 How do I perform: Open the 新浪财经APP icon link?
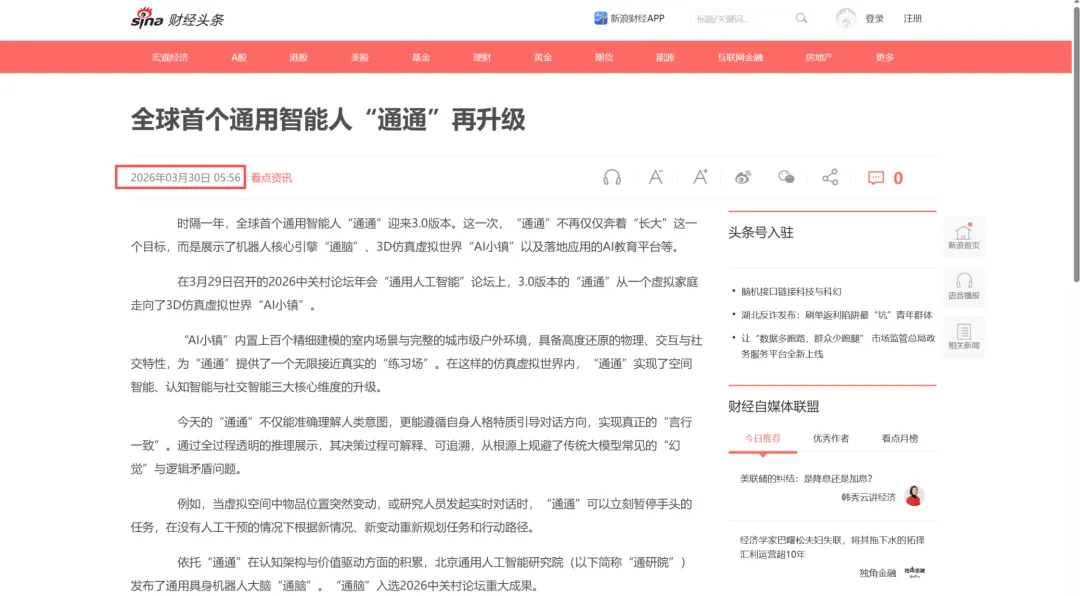[x=601, y=19]
